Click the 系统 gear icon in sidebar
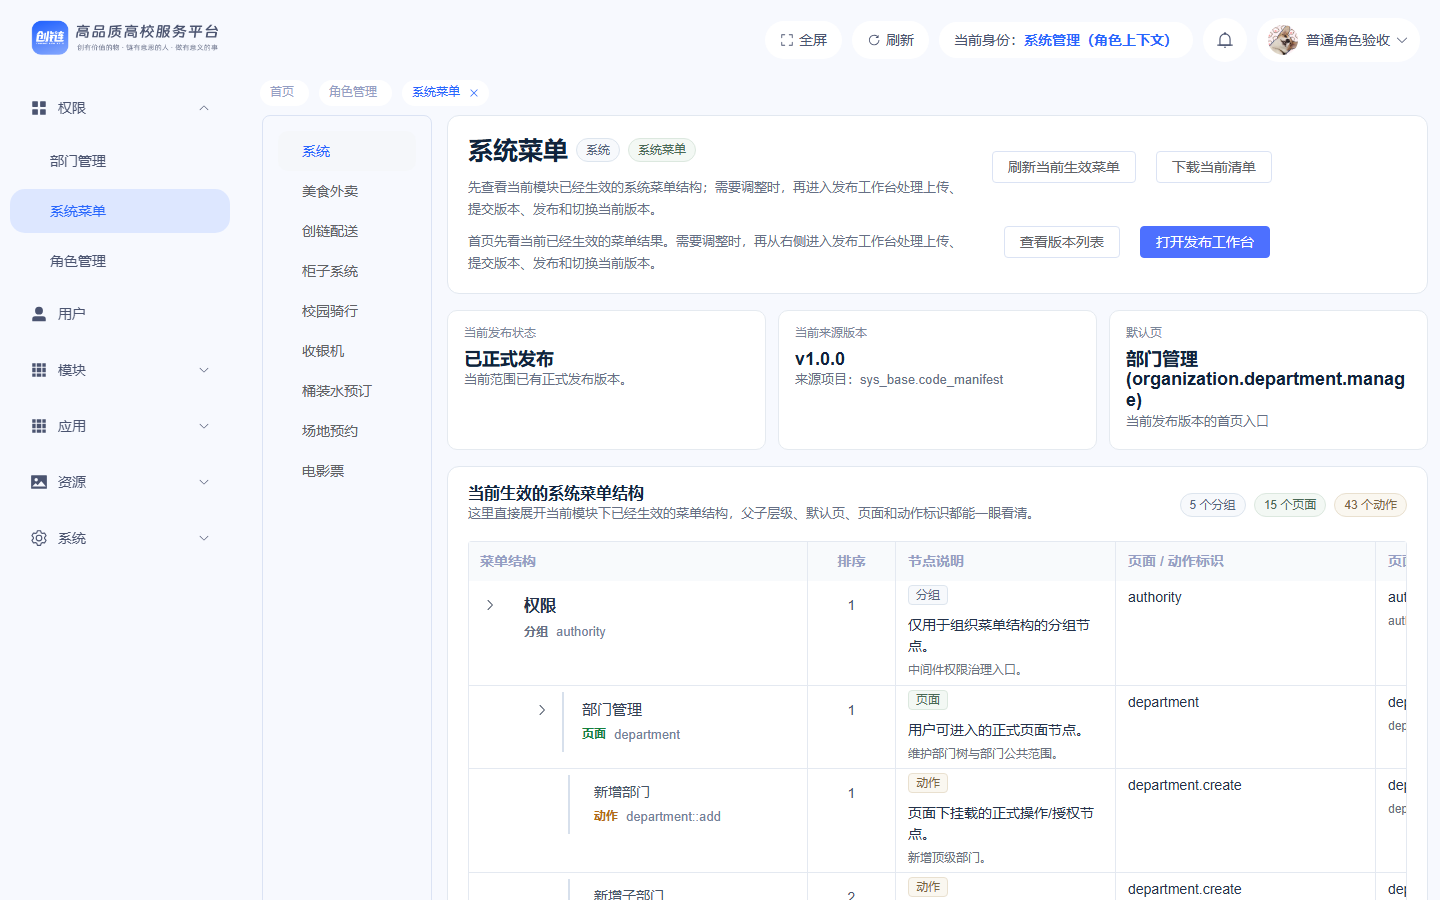1440x900 pixels. (x=39, y=538)
